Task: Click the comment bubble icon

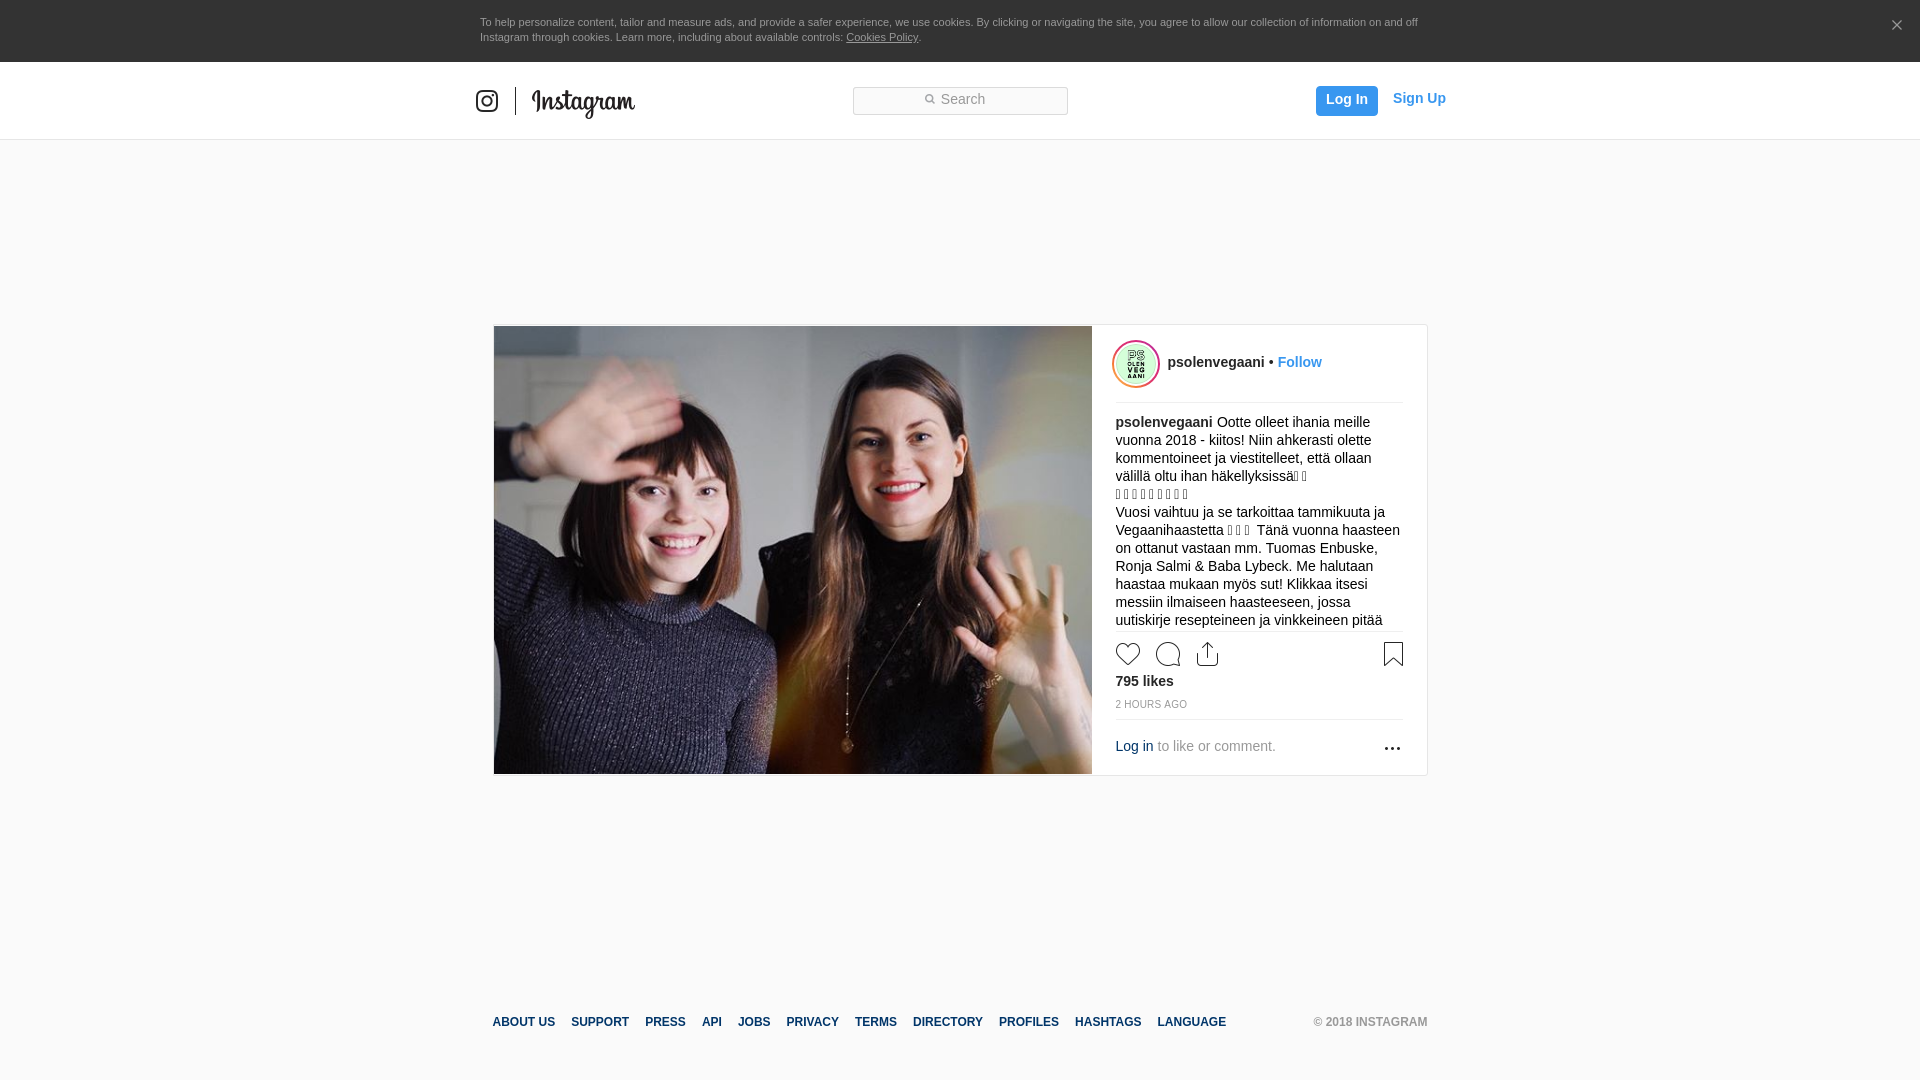Action: 1167,654
